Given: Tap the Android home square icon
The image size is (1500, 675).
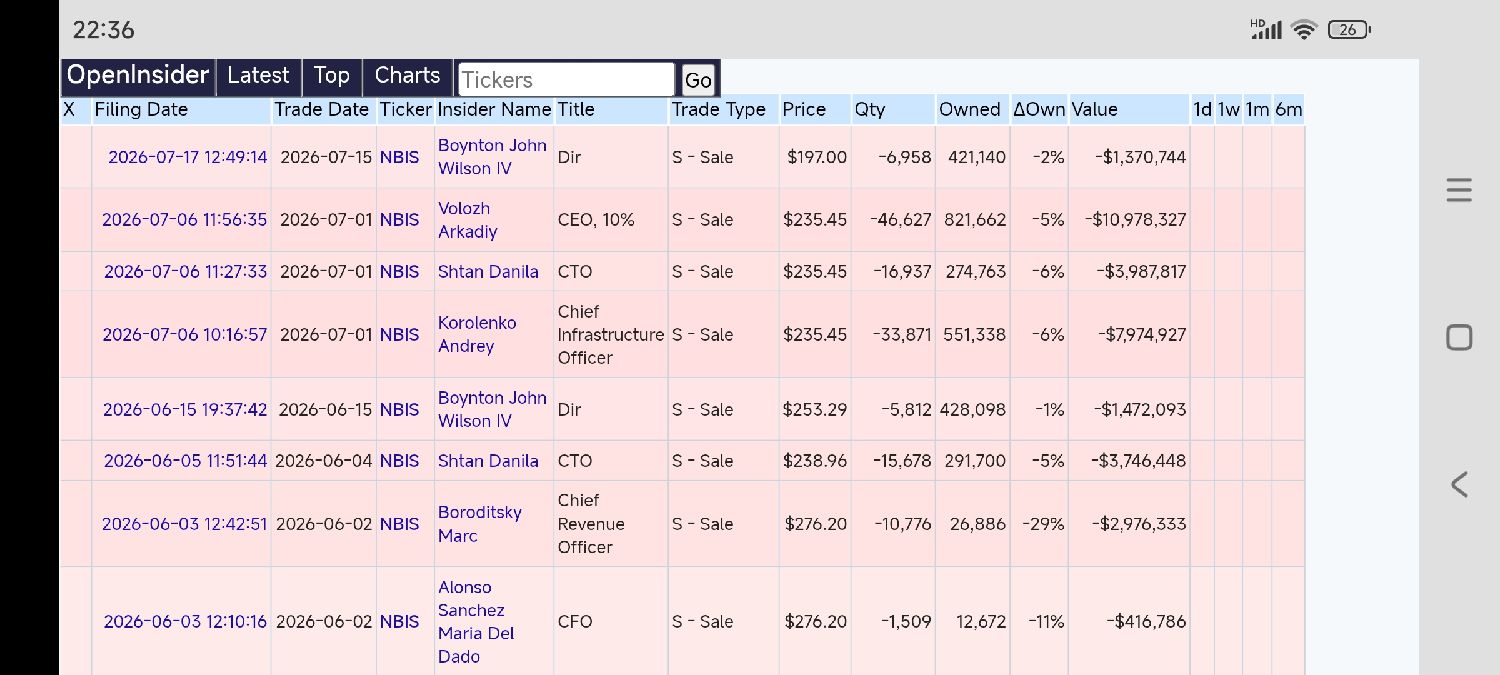Looking at the screenshot, I should coord(1459,337).
